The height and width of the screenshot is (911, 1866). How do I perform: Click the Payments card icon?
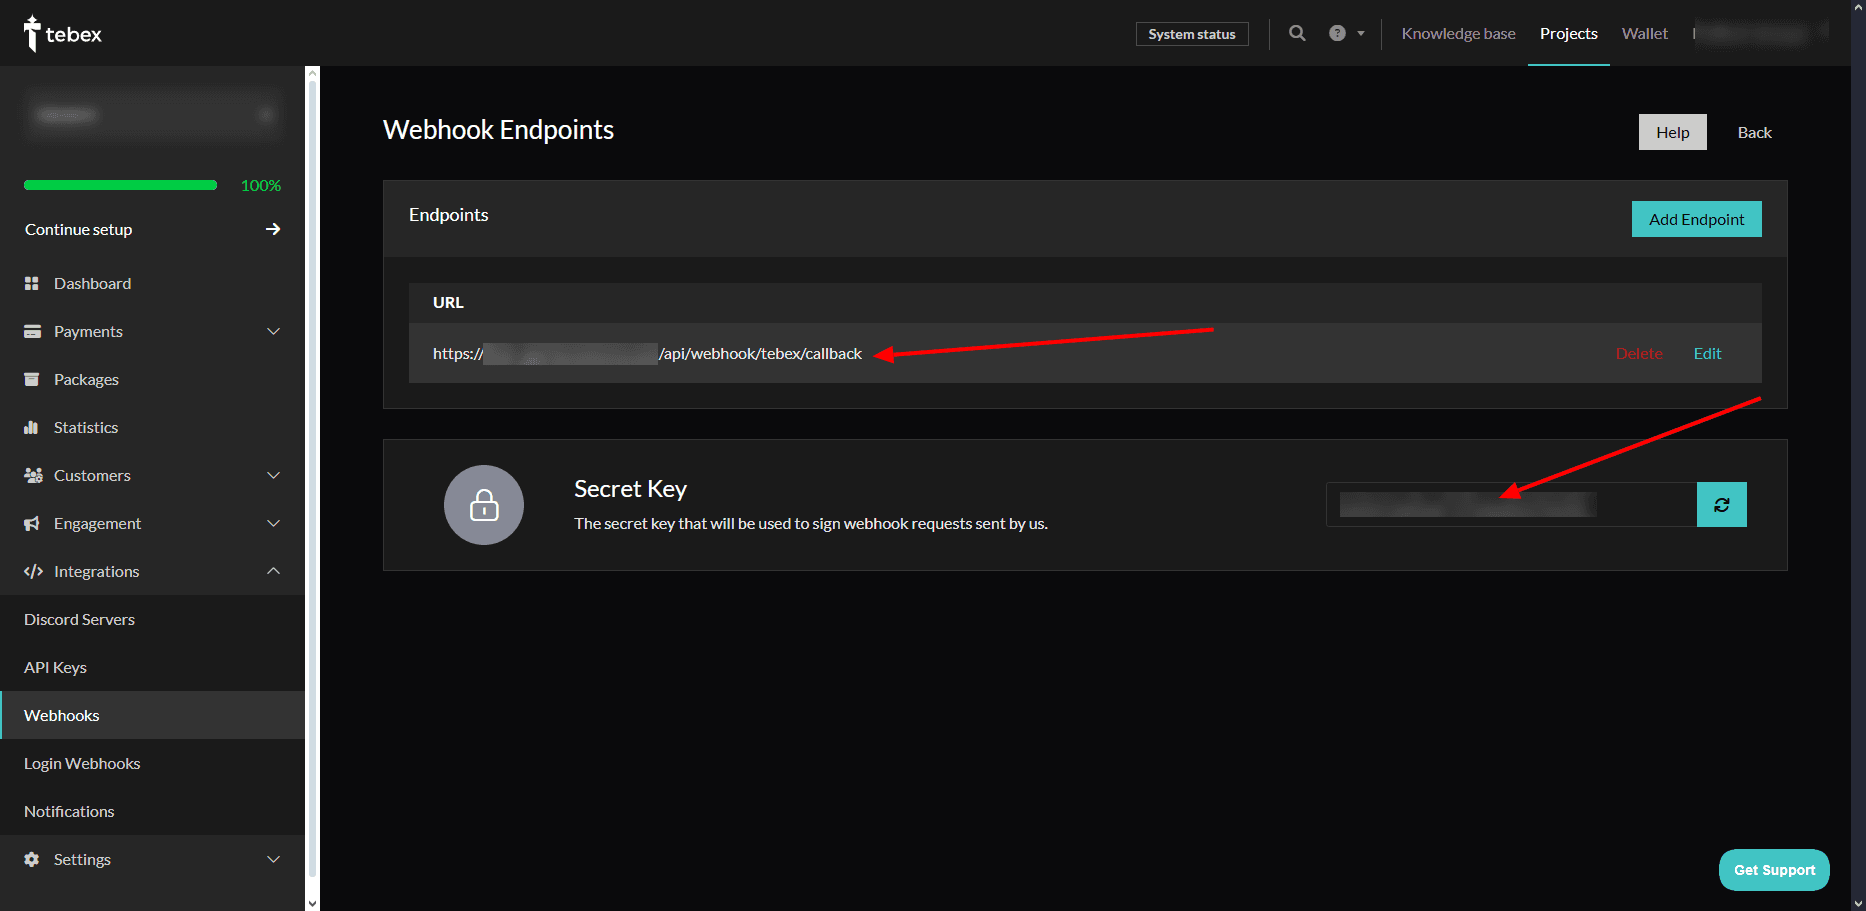[x=33, y=331]
